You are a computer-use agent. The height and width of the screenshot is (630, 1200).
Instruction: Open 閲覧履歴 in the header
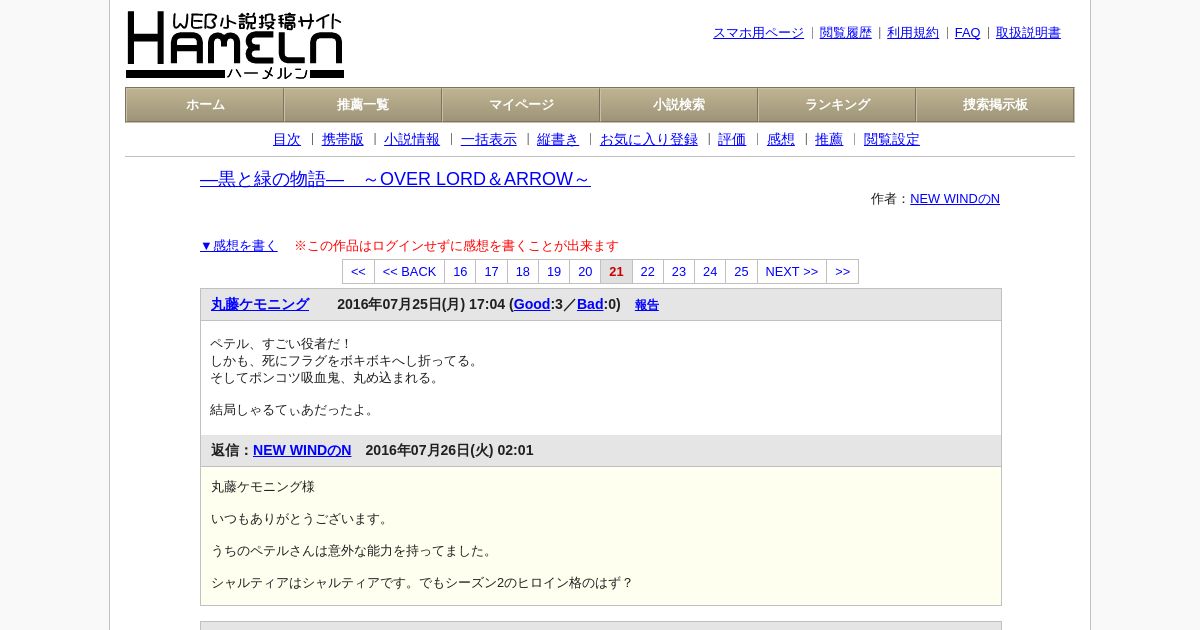[846, 33]
